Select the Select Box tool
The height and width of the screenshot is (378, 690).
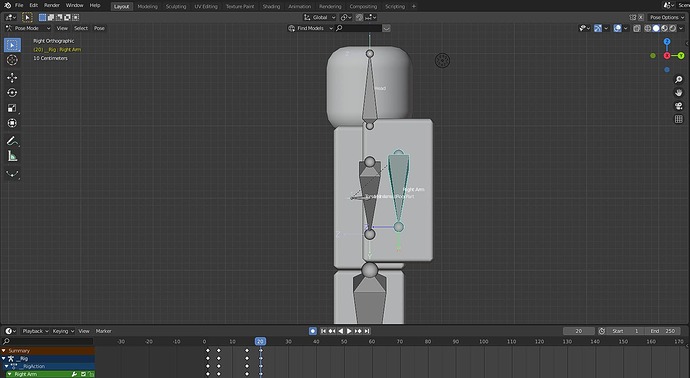point(12,45)
